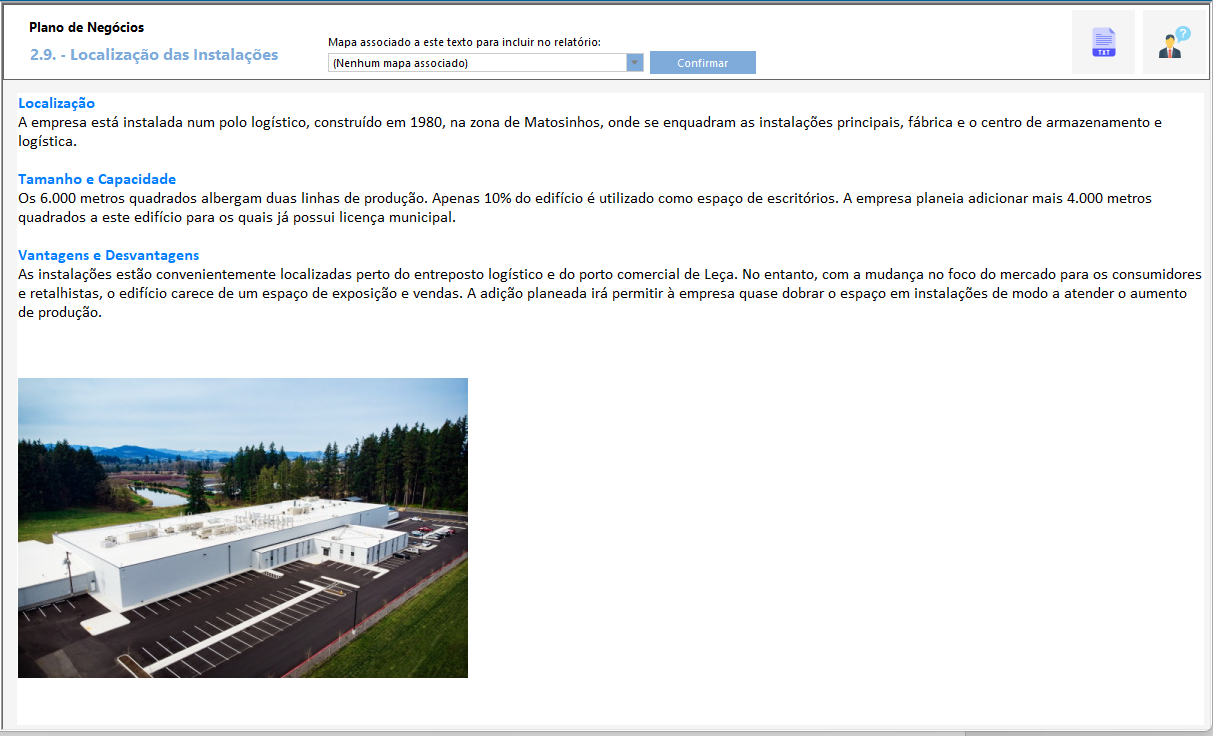The height and width of the screenshot is (736, 1213).
Task: Open the TXT document icon
Action: pyautogui.click(x=1103, y=42)
